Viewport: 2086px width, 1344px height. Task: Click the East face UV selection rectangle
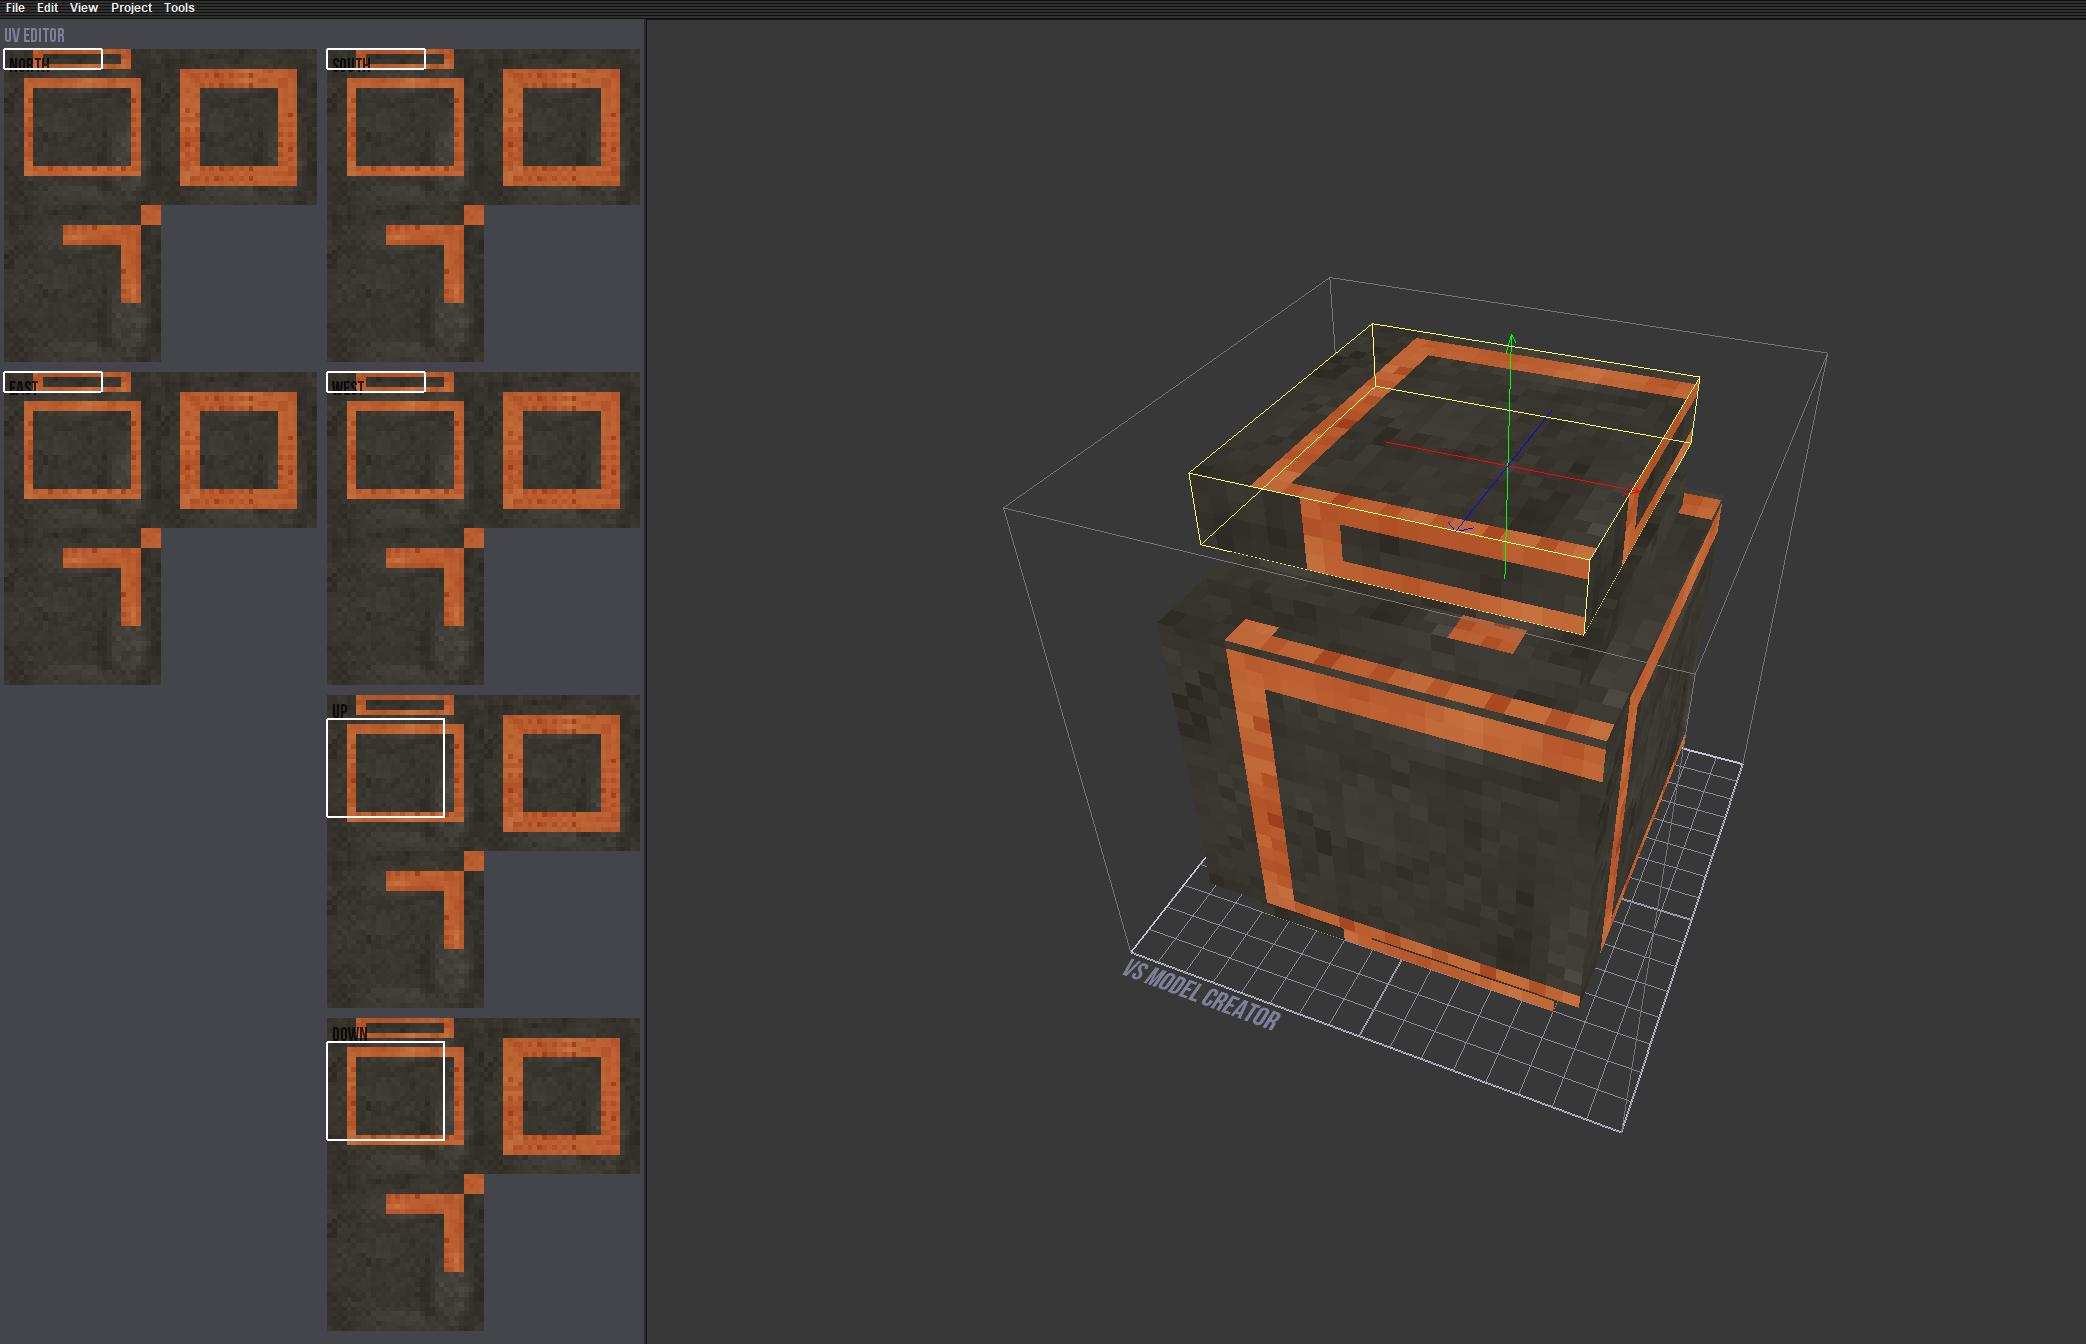53,382
